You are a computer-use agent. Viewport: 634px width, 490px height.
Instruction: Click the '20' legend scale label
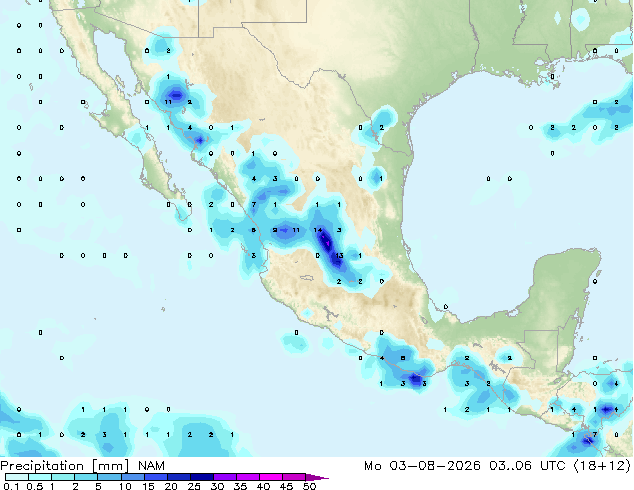point(171,486)
